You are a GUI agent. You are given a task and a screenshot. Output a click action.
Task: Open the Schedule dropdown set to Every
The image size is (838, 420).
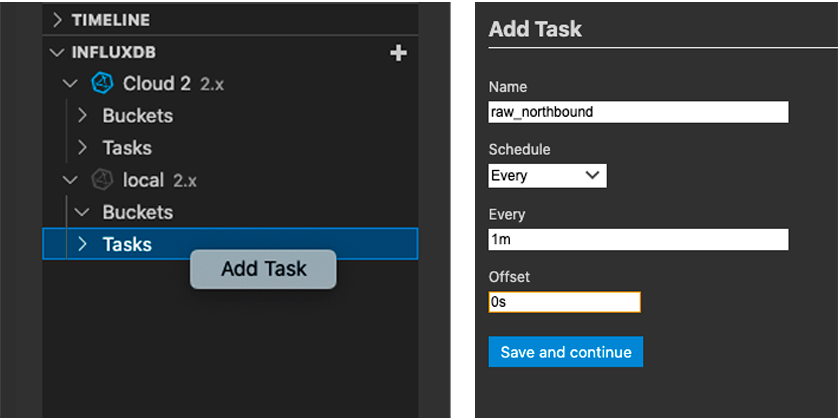[547, 176]
